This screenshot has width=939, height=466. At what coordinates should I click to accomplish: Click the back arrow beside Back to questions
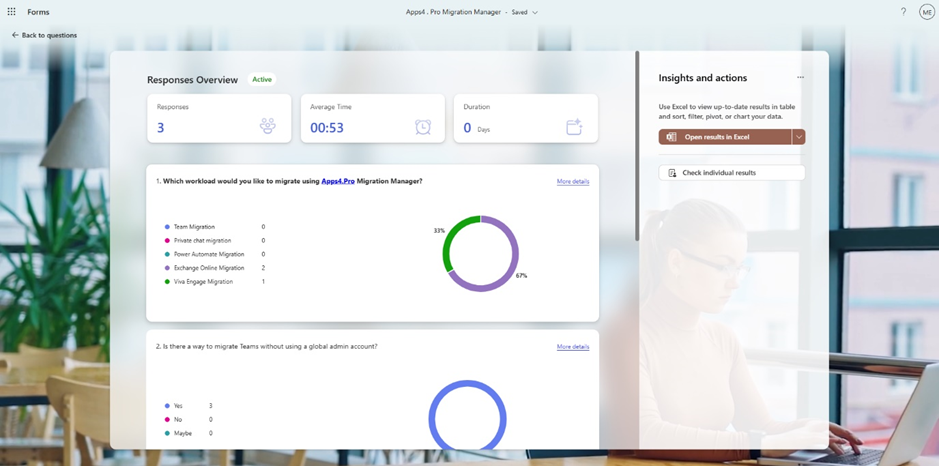[x=15, y=35]
